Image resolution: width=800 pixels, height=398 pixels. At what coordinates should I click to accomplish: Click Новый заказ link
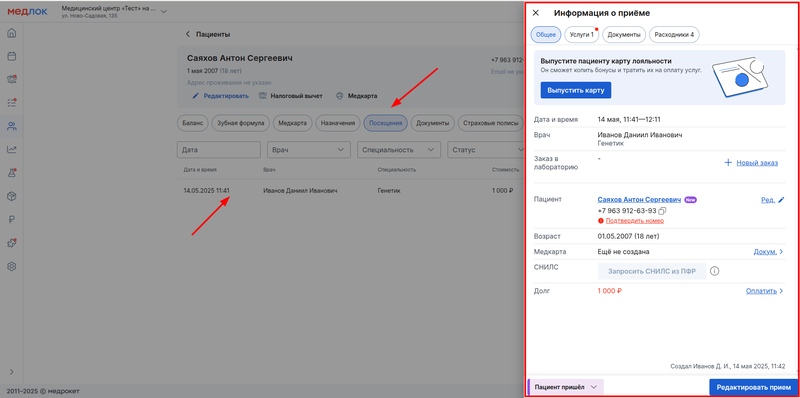757,163
